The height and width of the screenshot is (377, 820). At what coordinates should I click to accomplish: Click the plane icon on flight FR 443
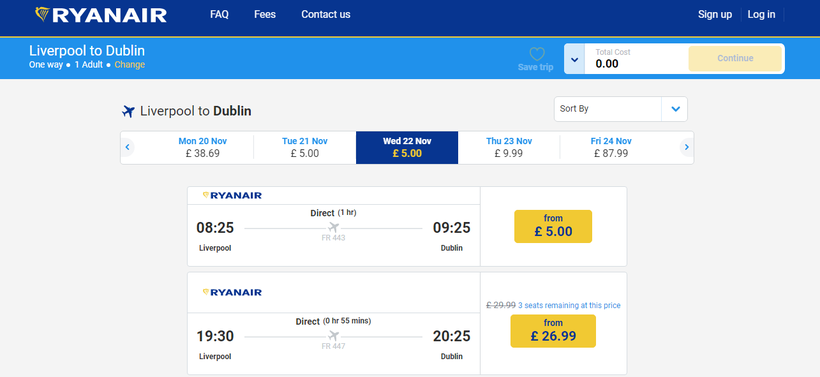click(x=334, y=228)
